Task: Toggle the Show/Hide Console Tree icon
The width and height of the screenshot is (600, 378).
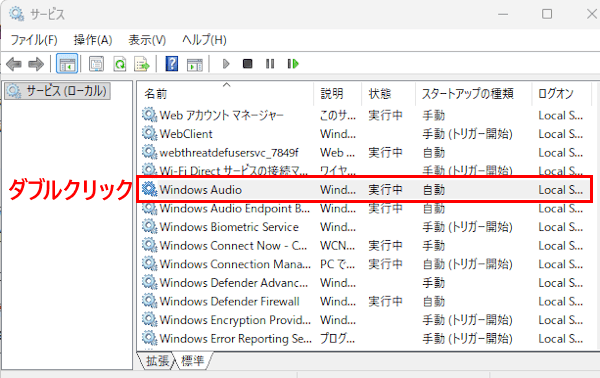Action: point(67,64)
